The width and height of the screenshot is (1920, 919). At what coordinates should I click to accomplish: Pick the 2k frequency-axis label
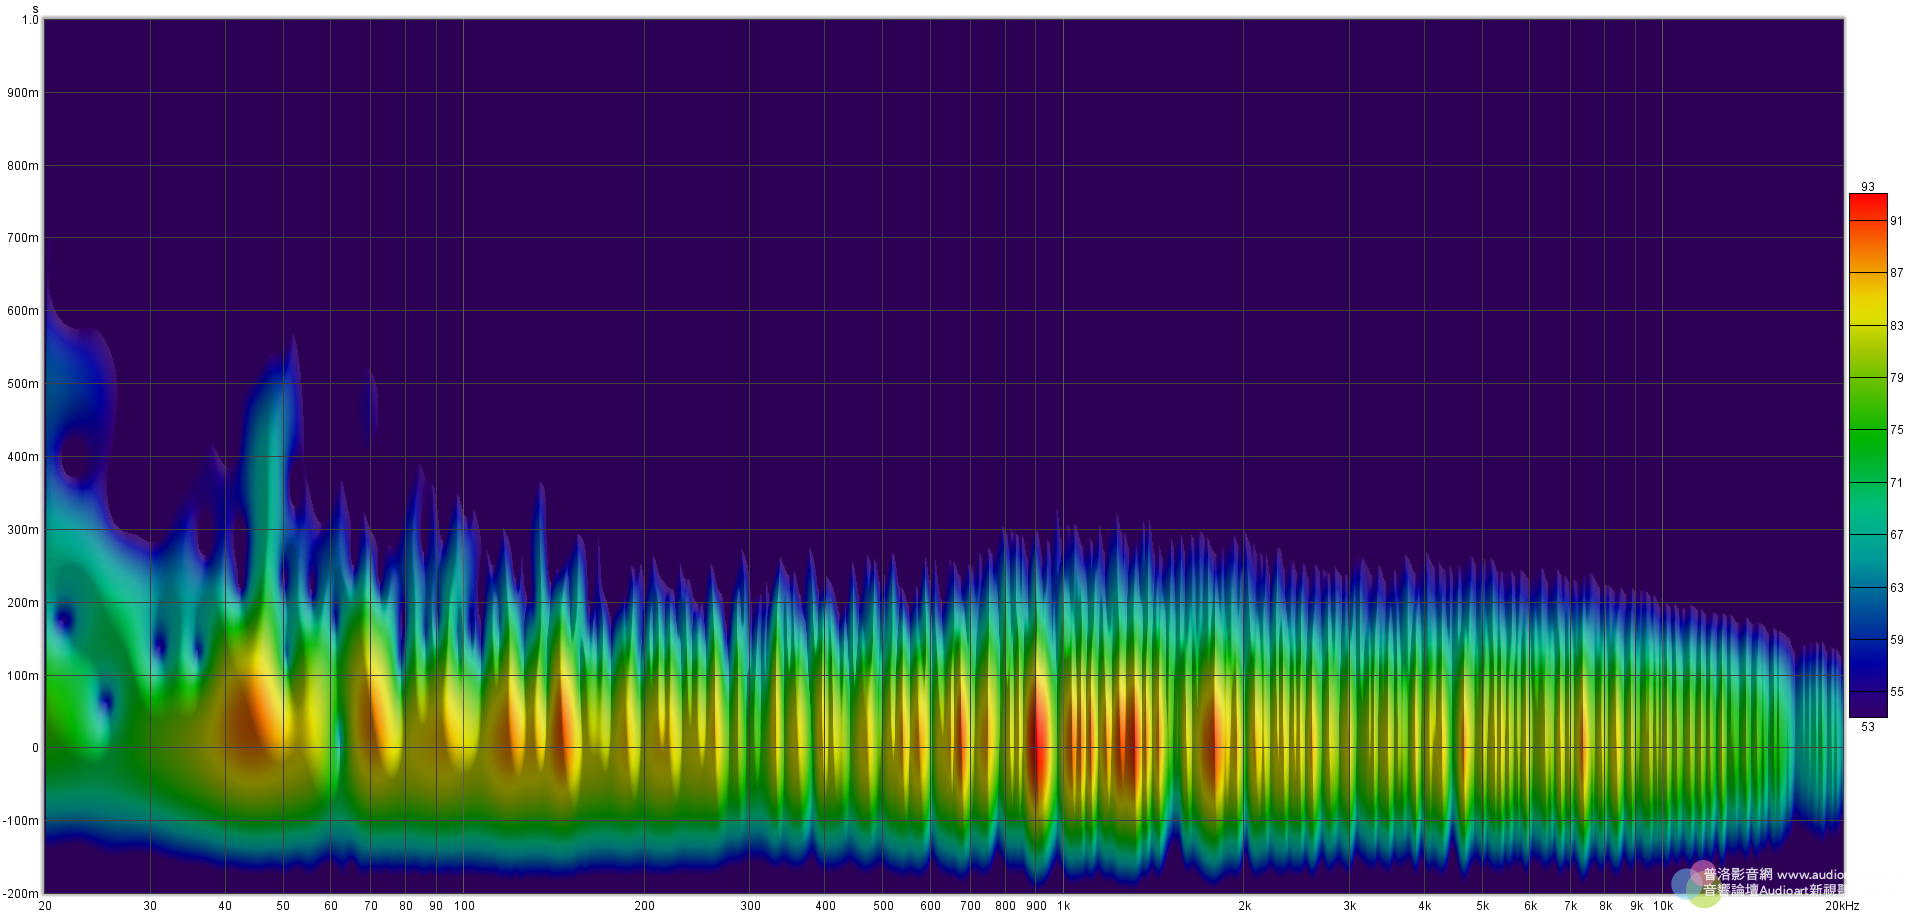coord(1245,906)
